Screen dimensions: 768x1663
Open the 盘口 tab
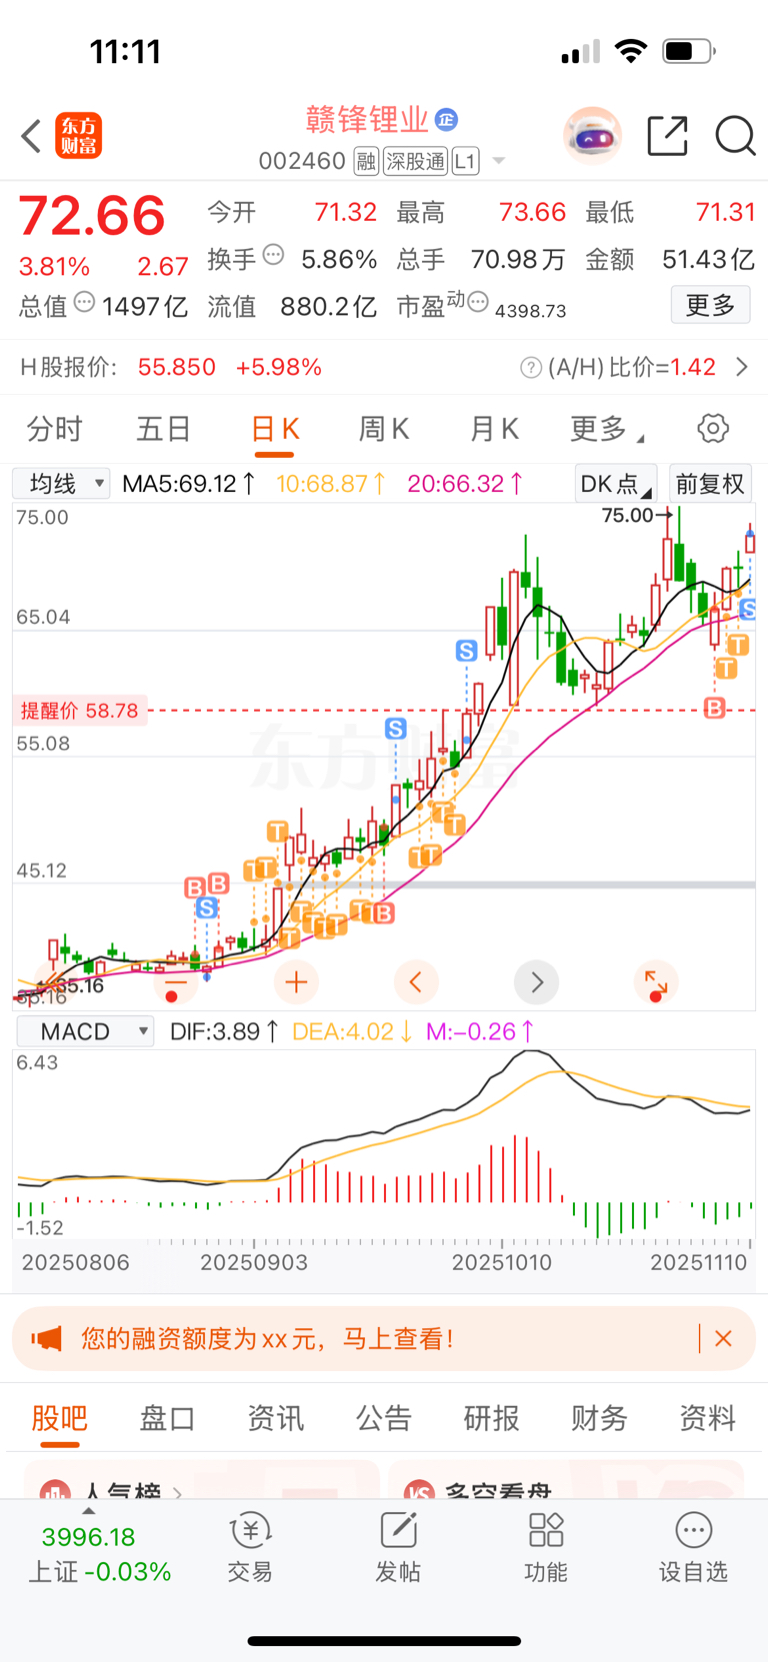[167, 1418]
